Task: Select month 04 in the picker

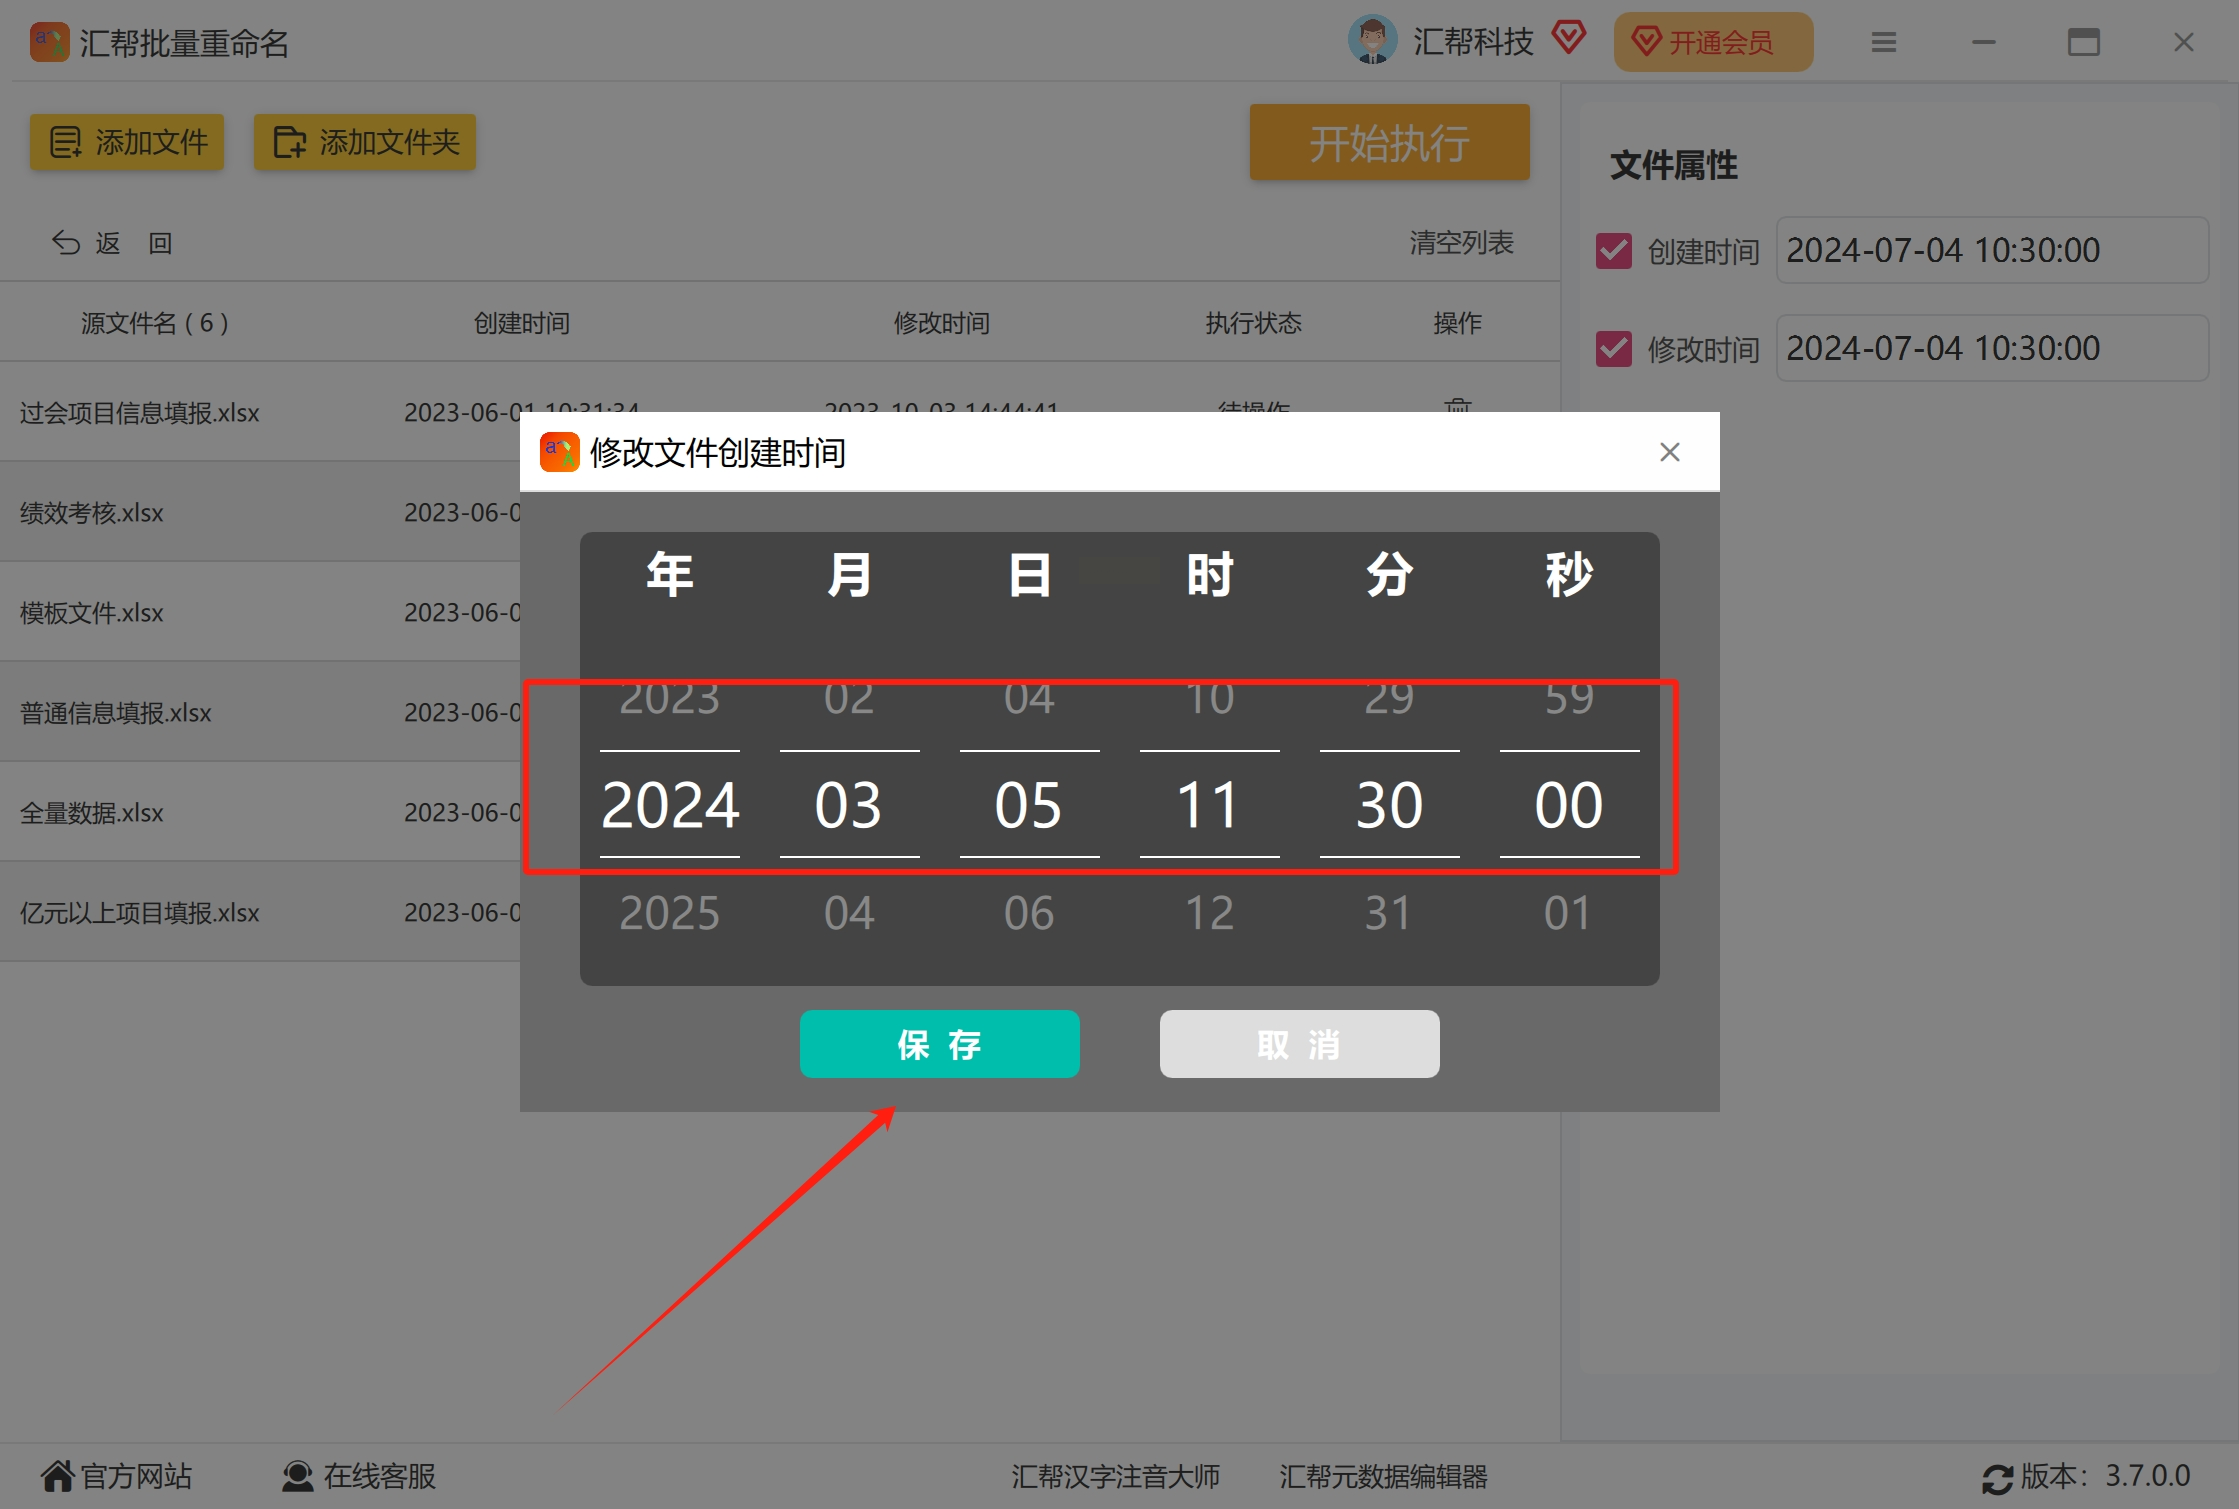Action: pyautogui.click(x=849, y=912)
